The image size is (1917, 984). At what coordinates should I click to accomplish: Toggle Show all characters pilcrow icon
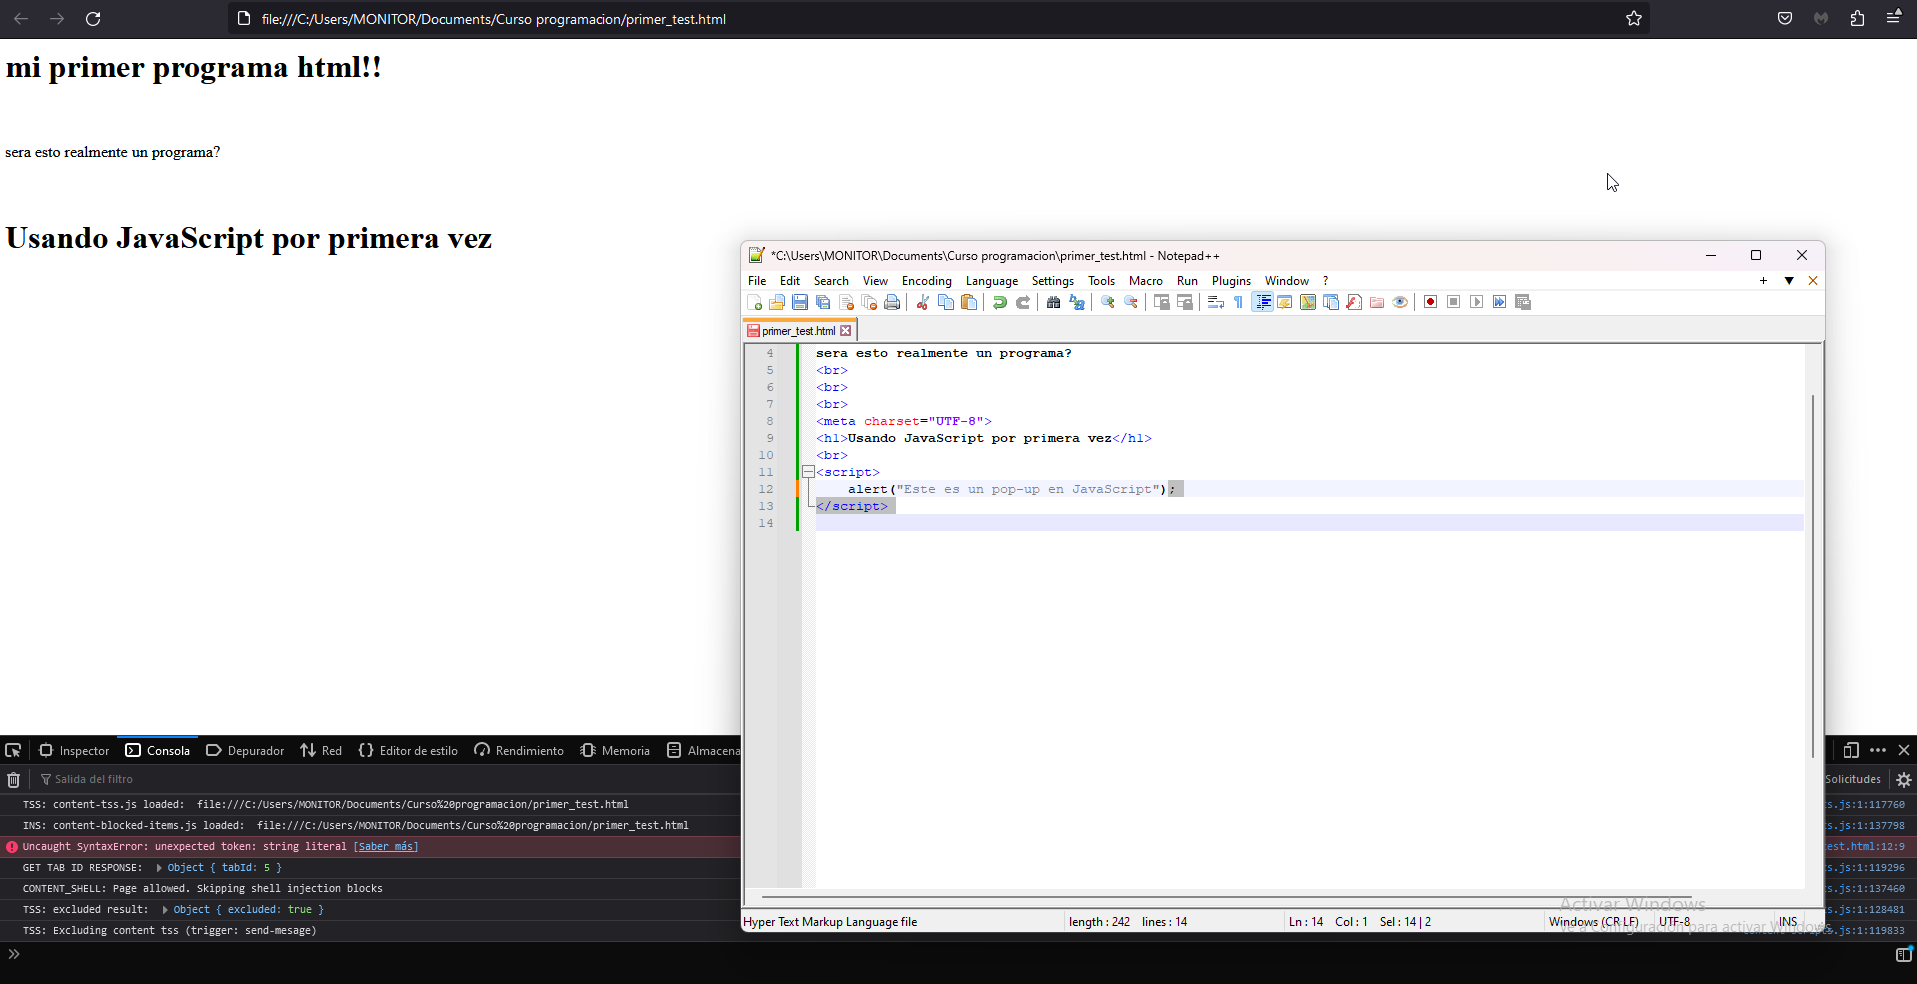coord(1238,302)
